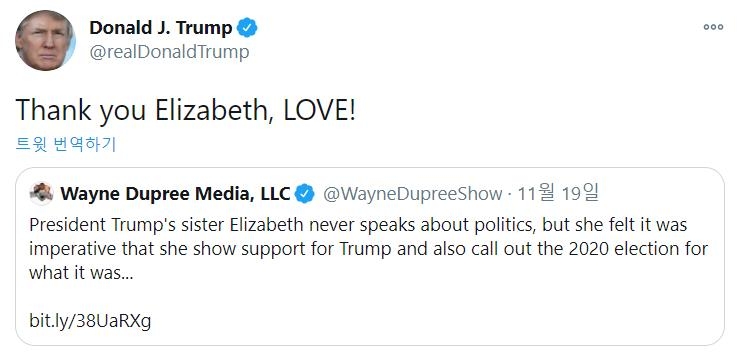Click the "Thank you Elizabeth, LOVE!" tweet text
This screenshot has height=361, width=738.
(x=185, y=111)
